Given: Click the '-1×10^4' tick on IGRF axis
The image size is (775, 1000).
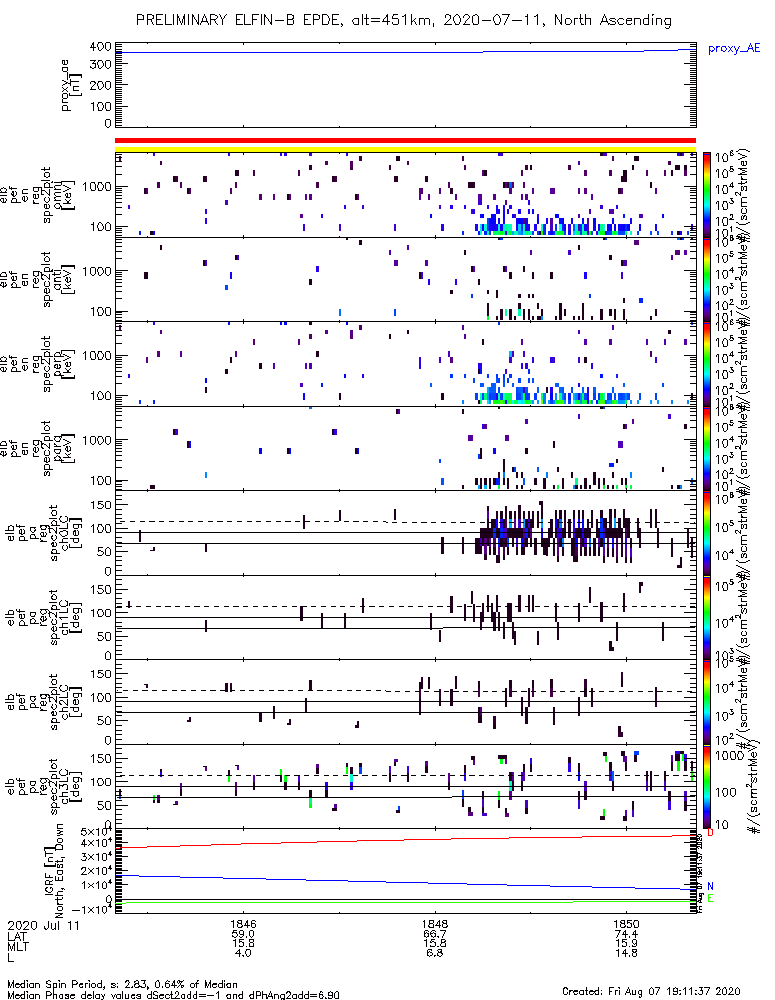Looking at the screenshot, I should (x=92, y=909).
